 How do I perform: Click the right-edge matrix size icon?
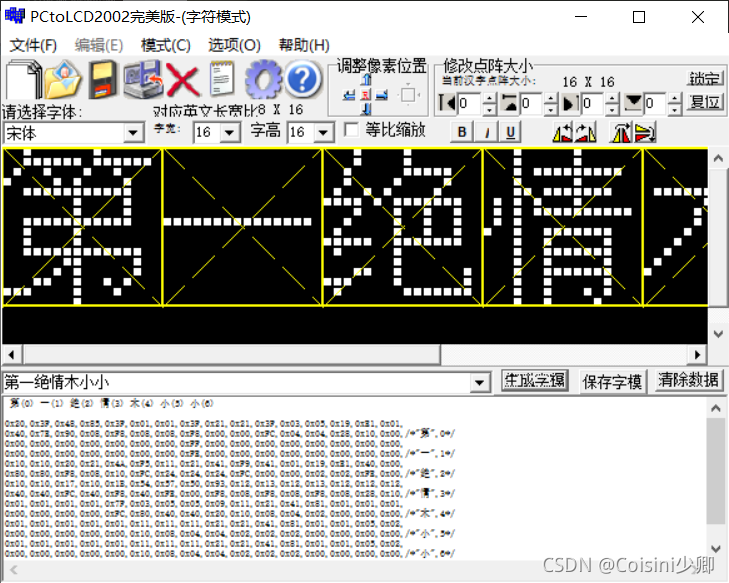[x=571, y=102]
